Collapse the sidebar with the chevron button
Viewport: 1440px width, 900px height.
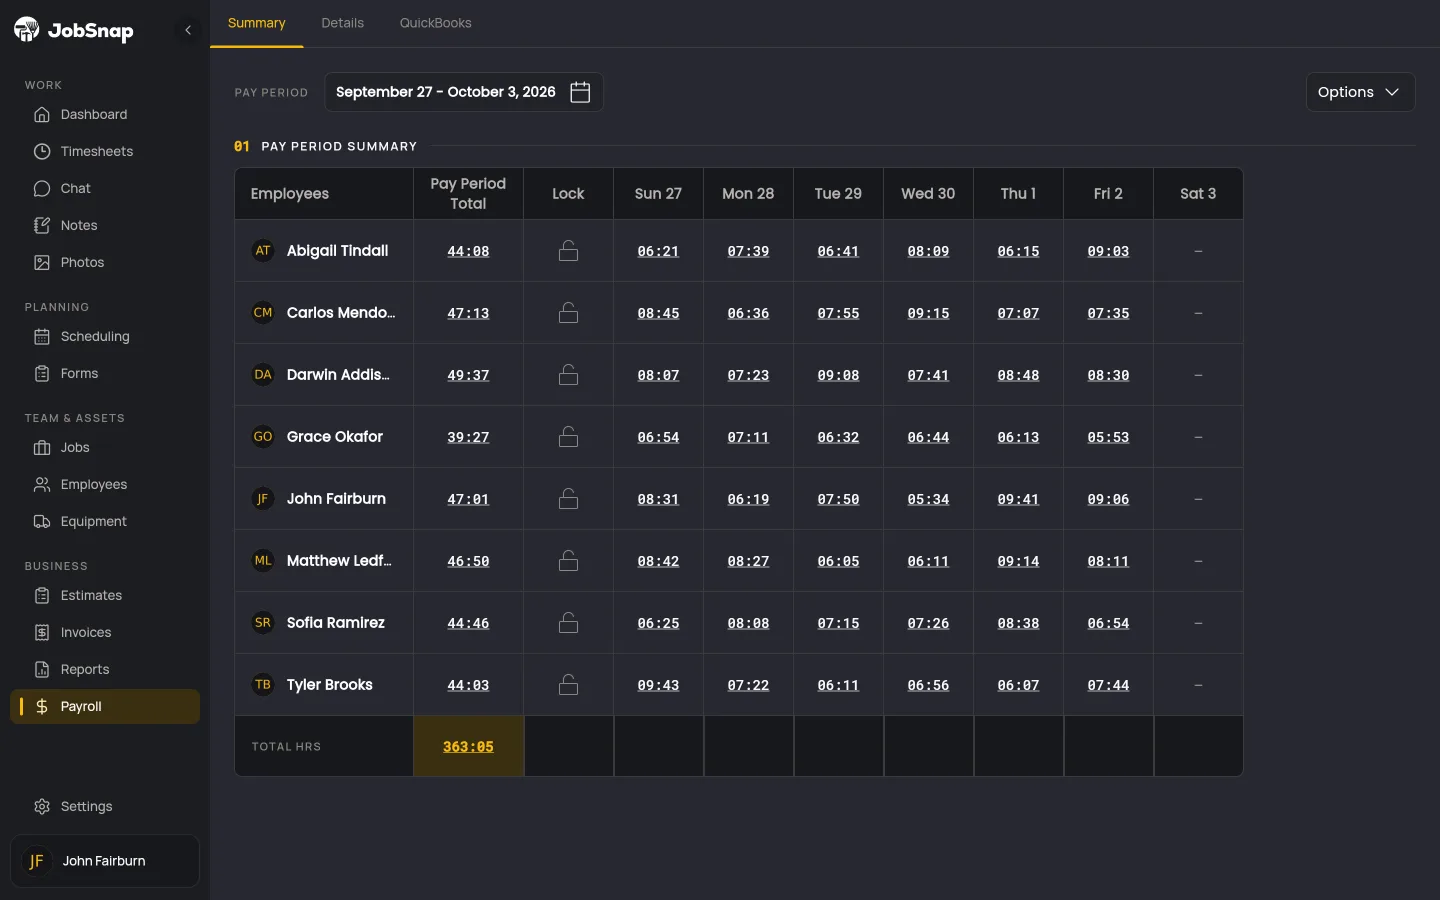pyautogui.click(x=188, y=30)
